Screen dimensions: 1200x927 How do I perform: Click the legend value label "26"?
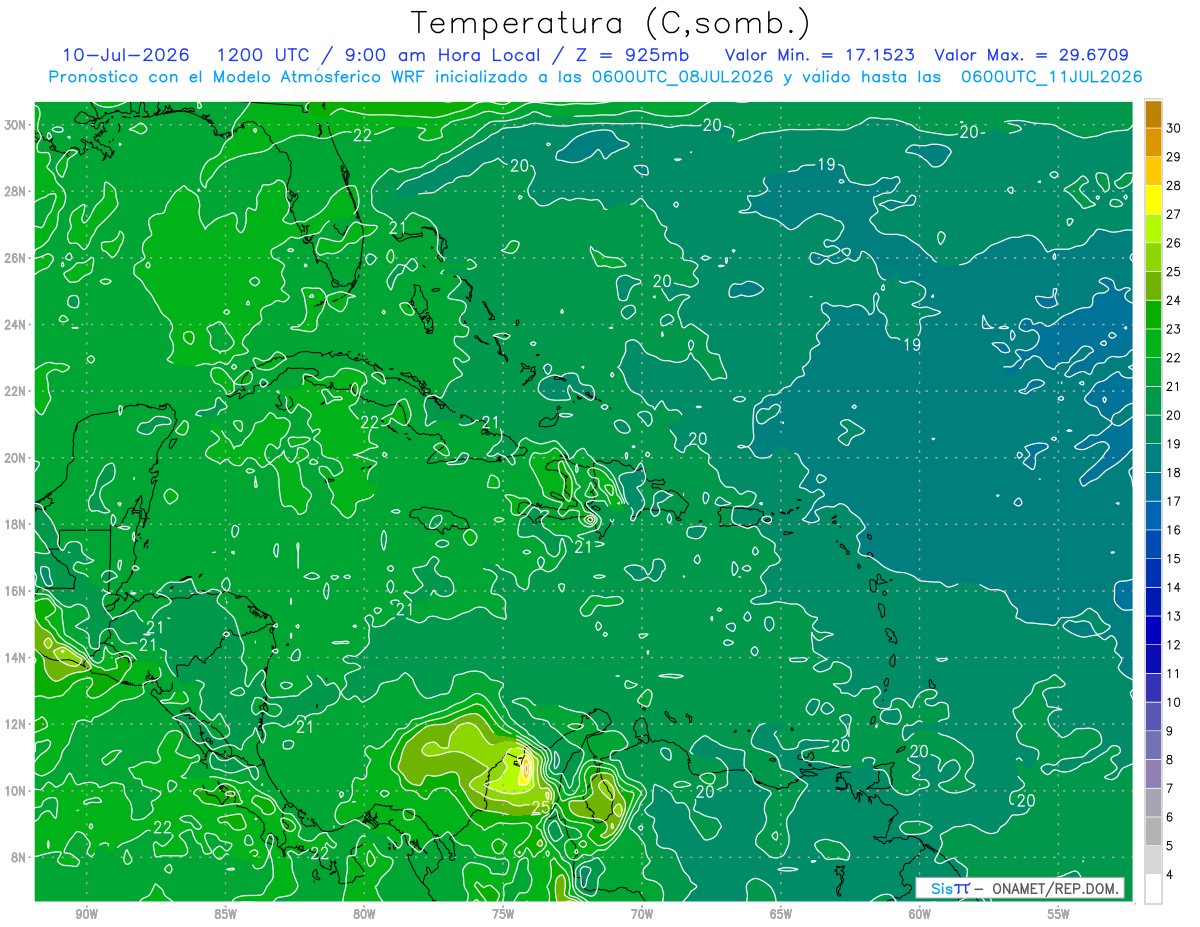pyautogui.click(x=1175, y=242)
